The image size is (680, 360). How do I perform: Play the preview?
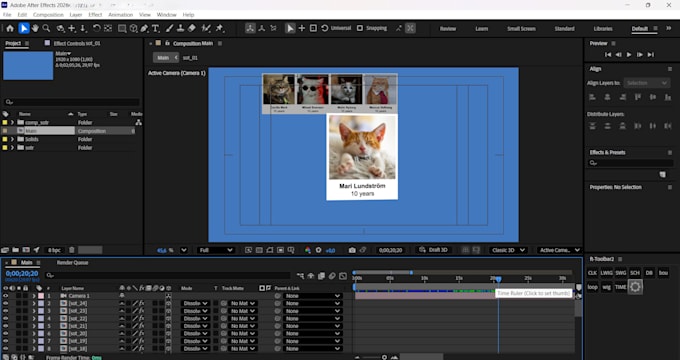point(629,55)
